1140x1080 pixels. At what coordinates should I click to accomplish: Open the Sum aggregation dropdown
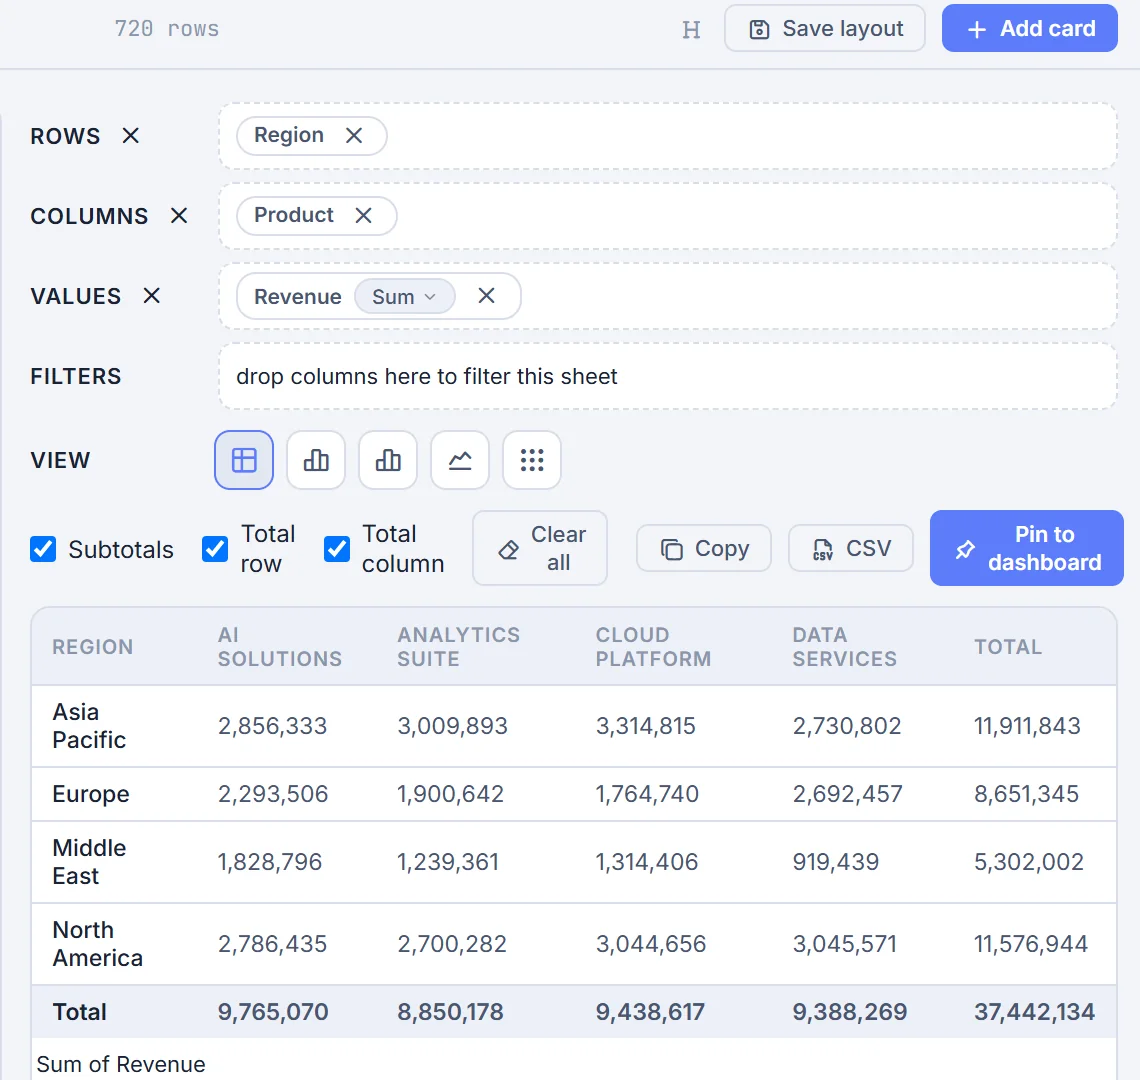[404, 297]
